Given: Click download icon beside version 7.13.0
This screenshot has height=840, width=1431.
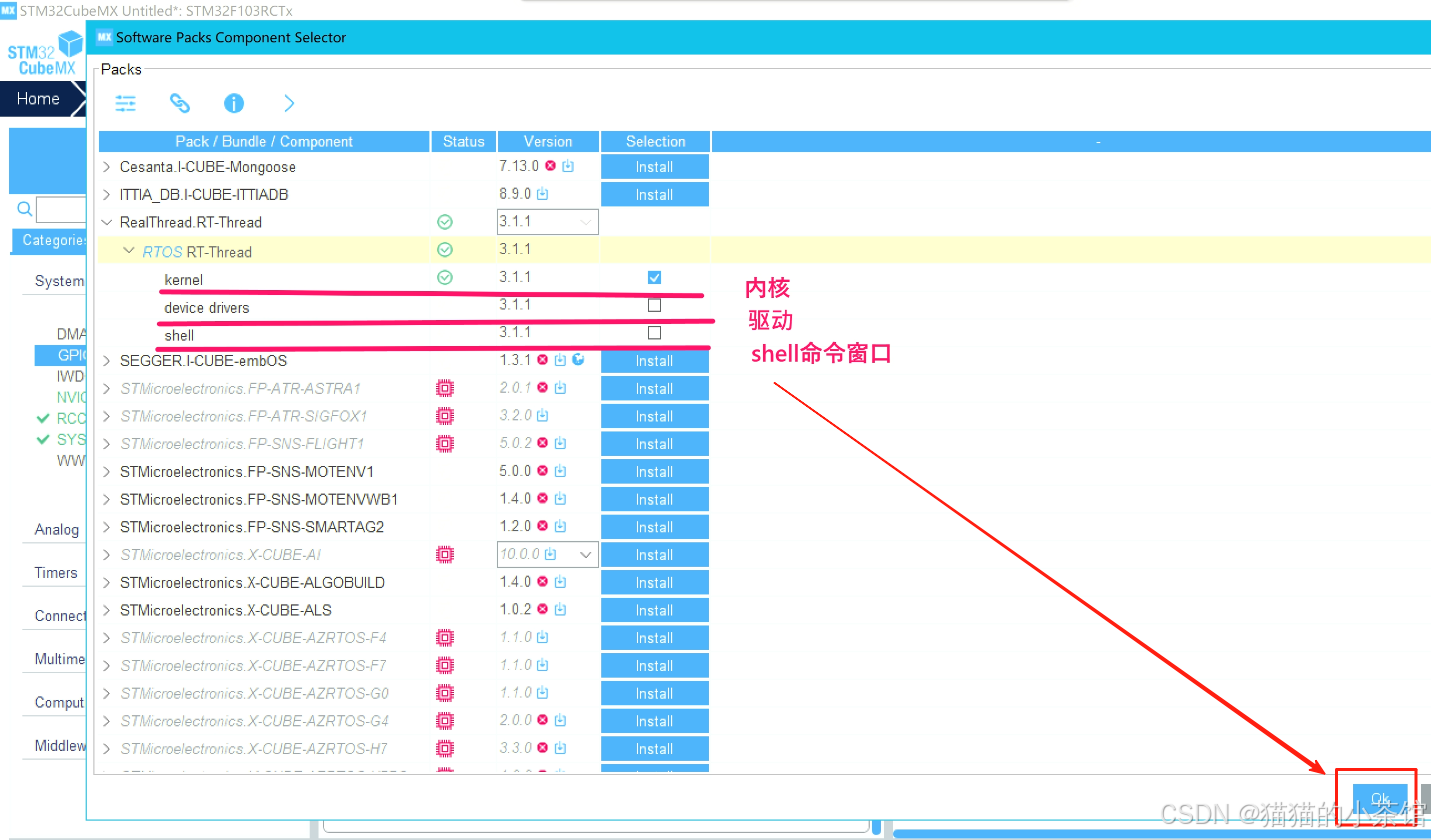Looking at the screenshot, I should 567,166.
